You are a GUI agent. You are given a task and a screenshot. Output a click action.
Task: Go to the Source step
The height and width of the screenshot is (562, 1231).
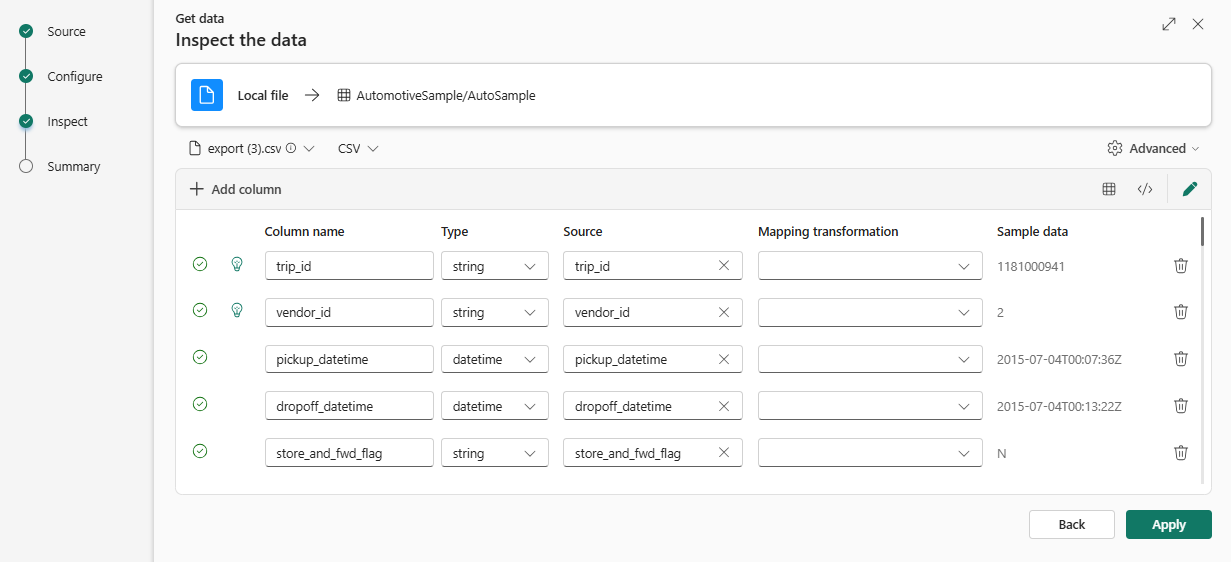(66, 32)
